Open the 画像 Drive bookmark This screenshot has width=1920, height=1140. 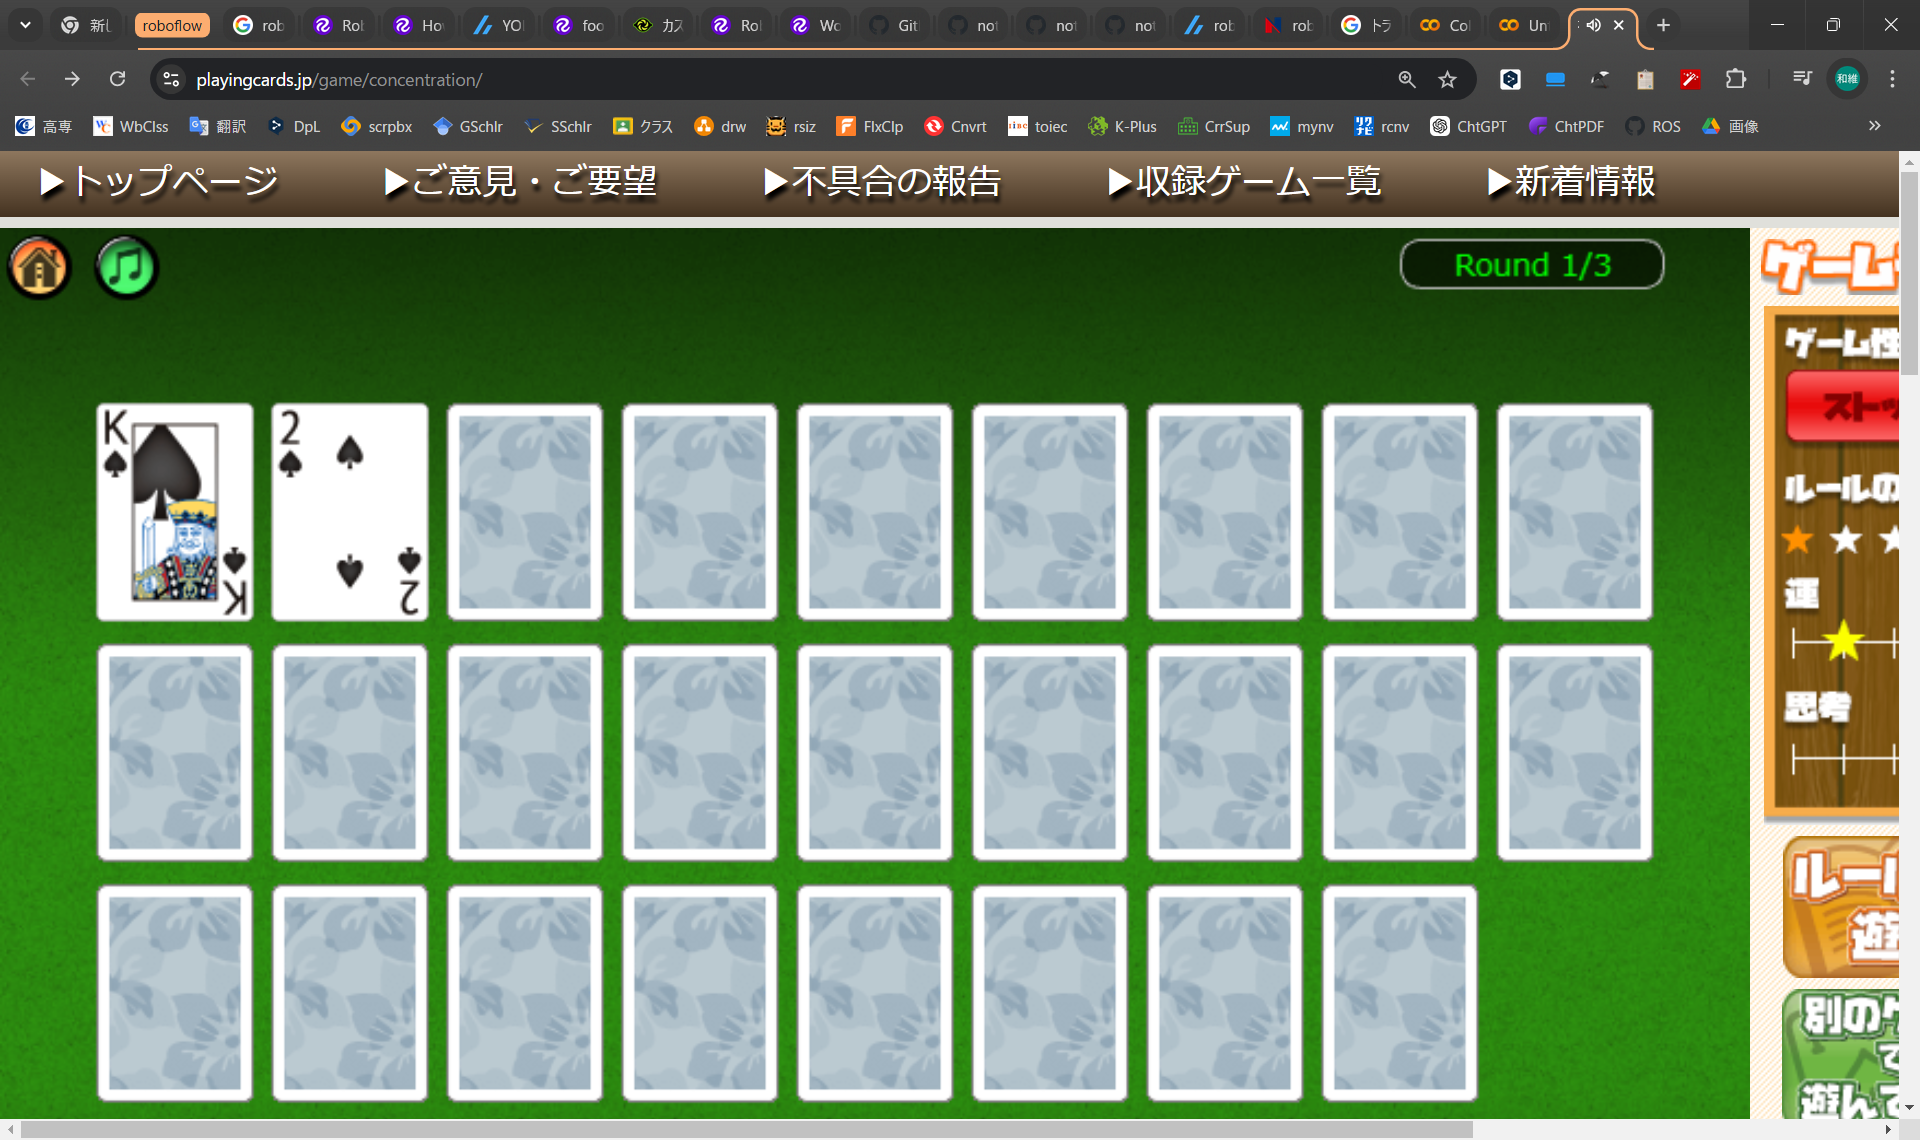coord(1731,126)
